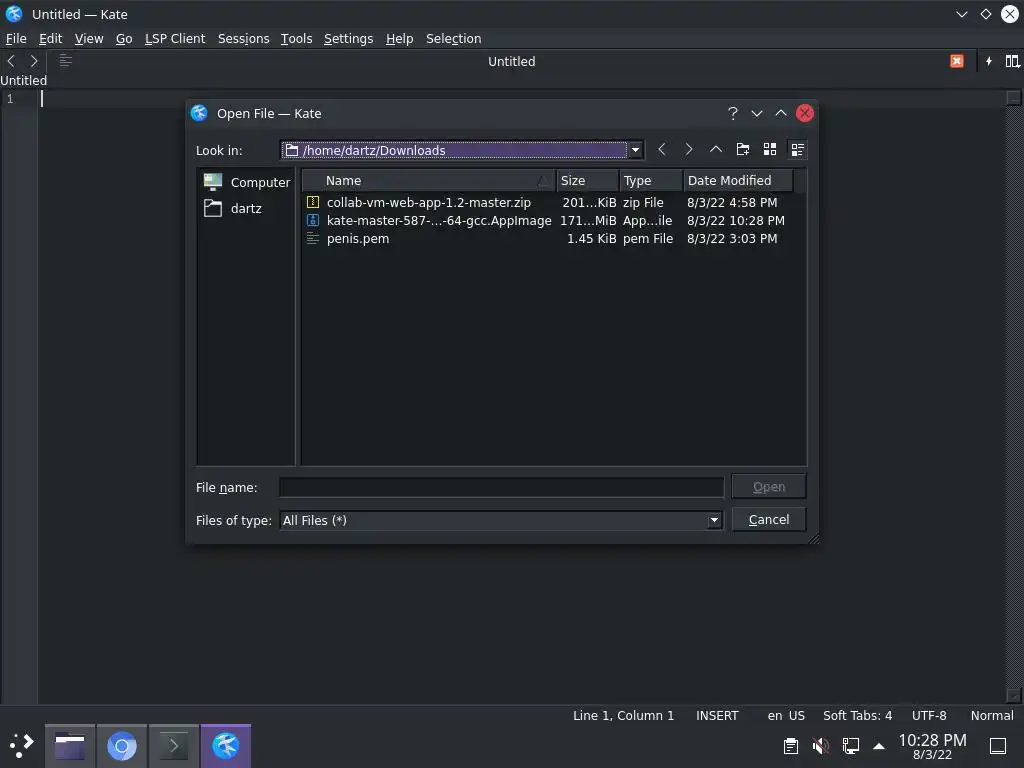This screenshot has height=768, width=1024.
Task: Open the Sessions menu
Action: (x=244, y=39)
